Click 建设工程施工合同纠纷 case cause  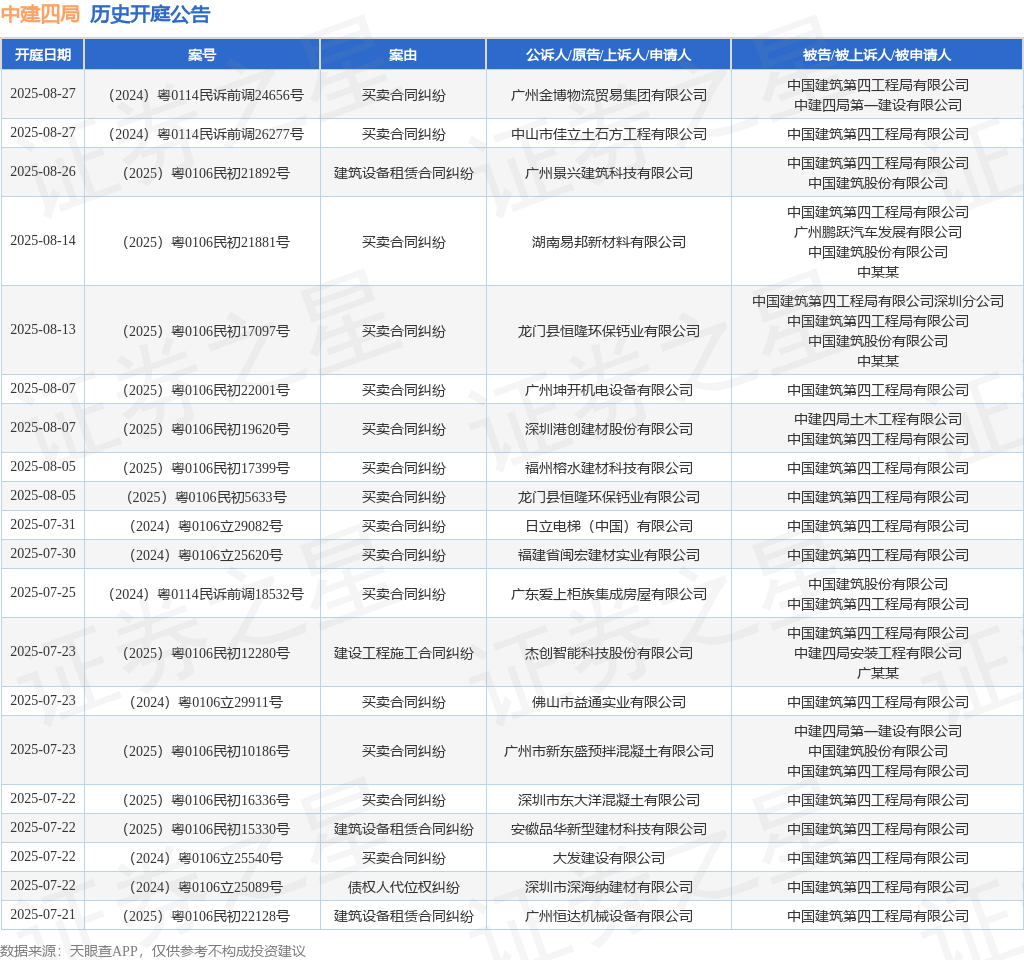click(x=404, y=654)
